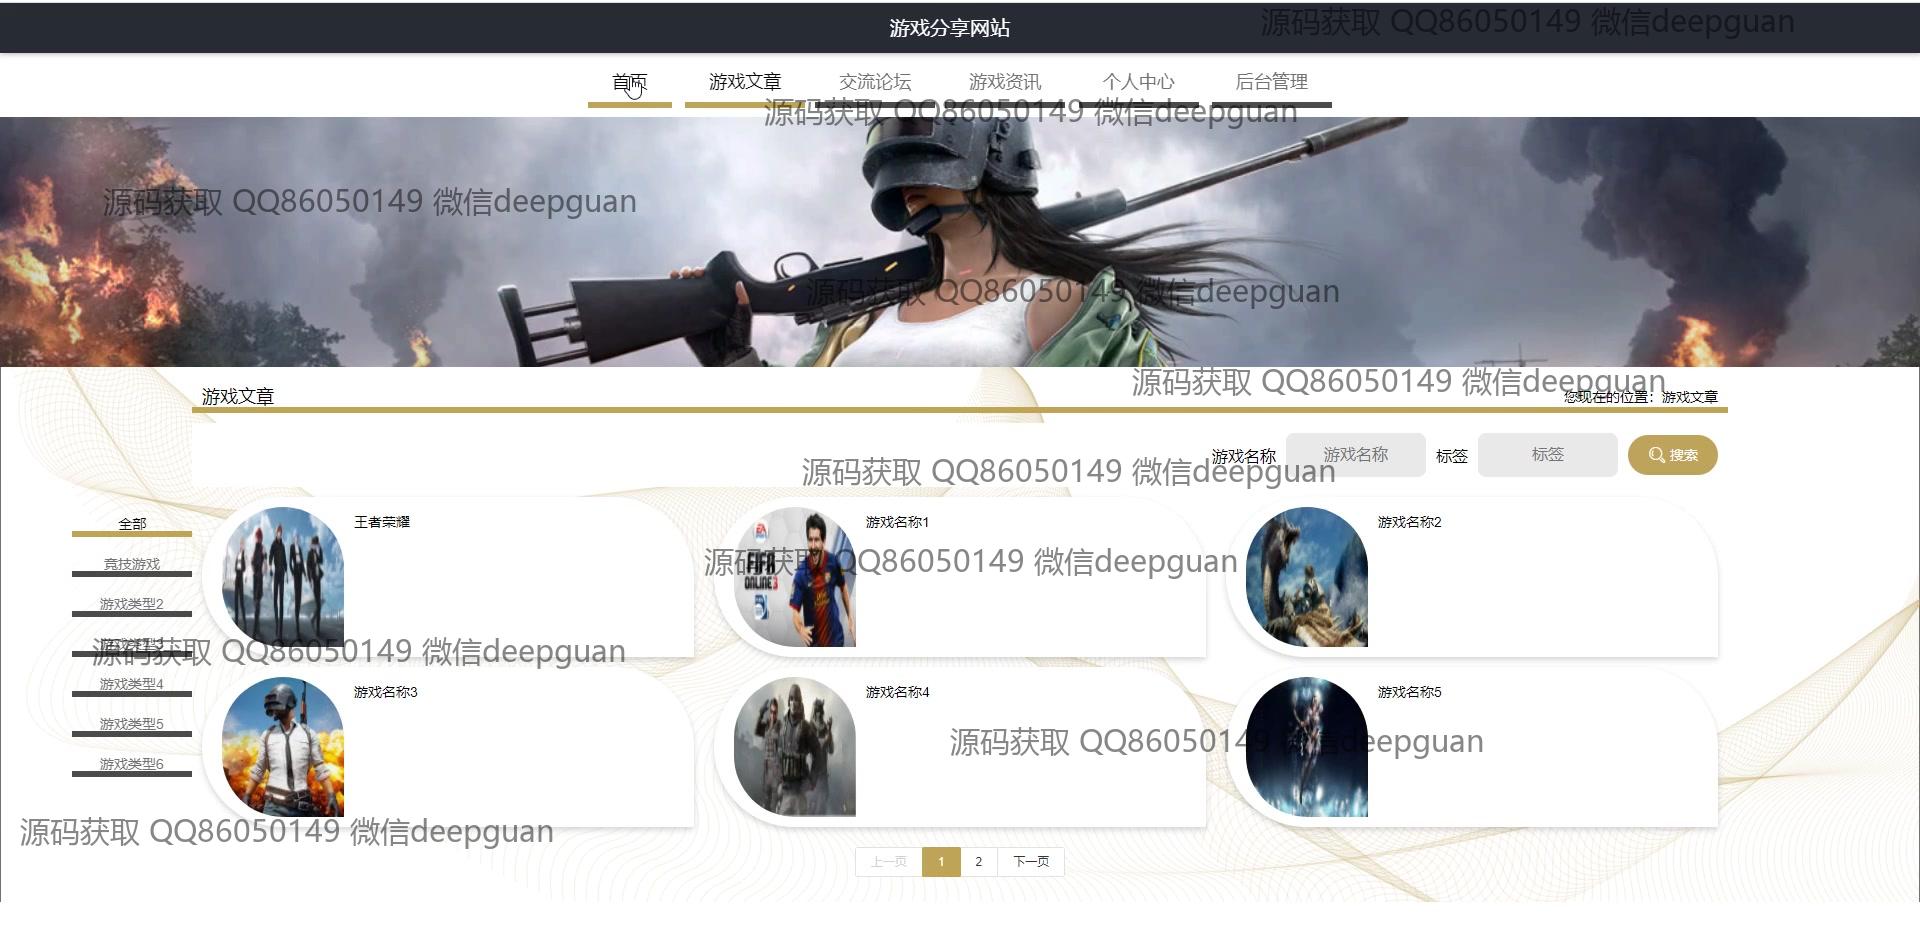Screen dimensions: 1920x938
Task: Click the 下一页 pagination button
Action: coord(1031,861)
